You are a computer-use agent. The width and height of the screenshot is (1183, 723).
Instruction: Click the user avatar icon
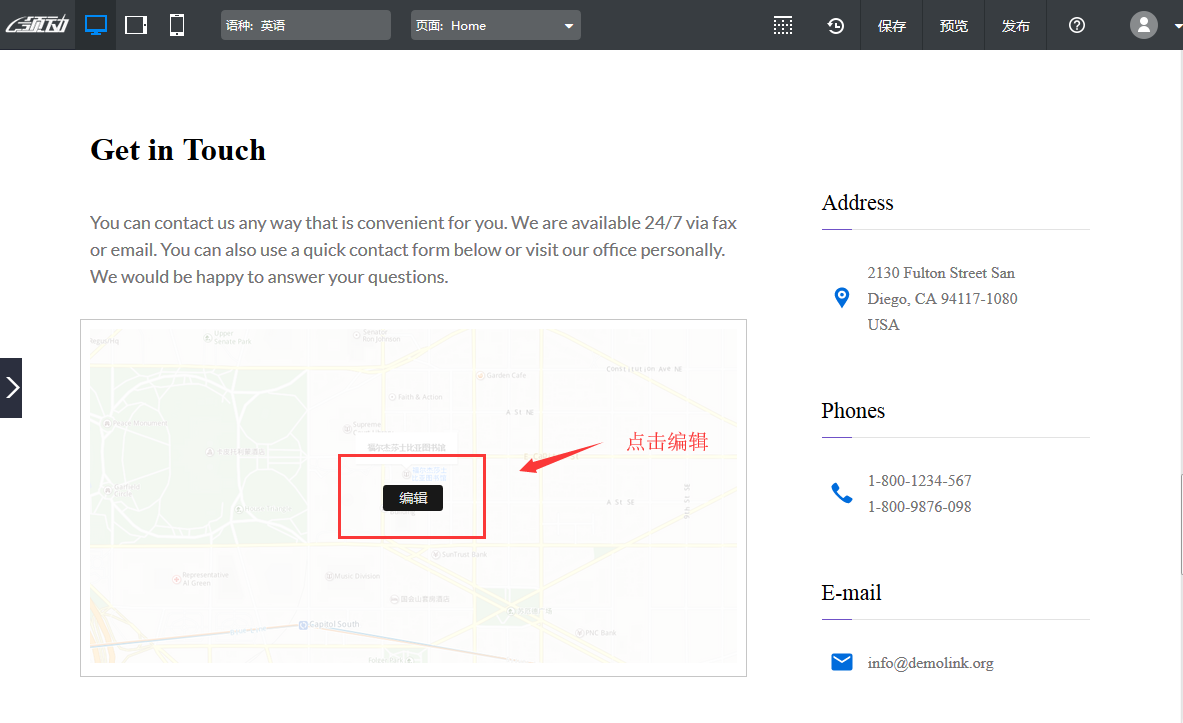1143,25
